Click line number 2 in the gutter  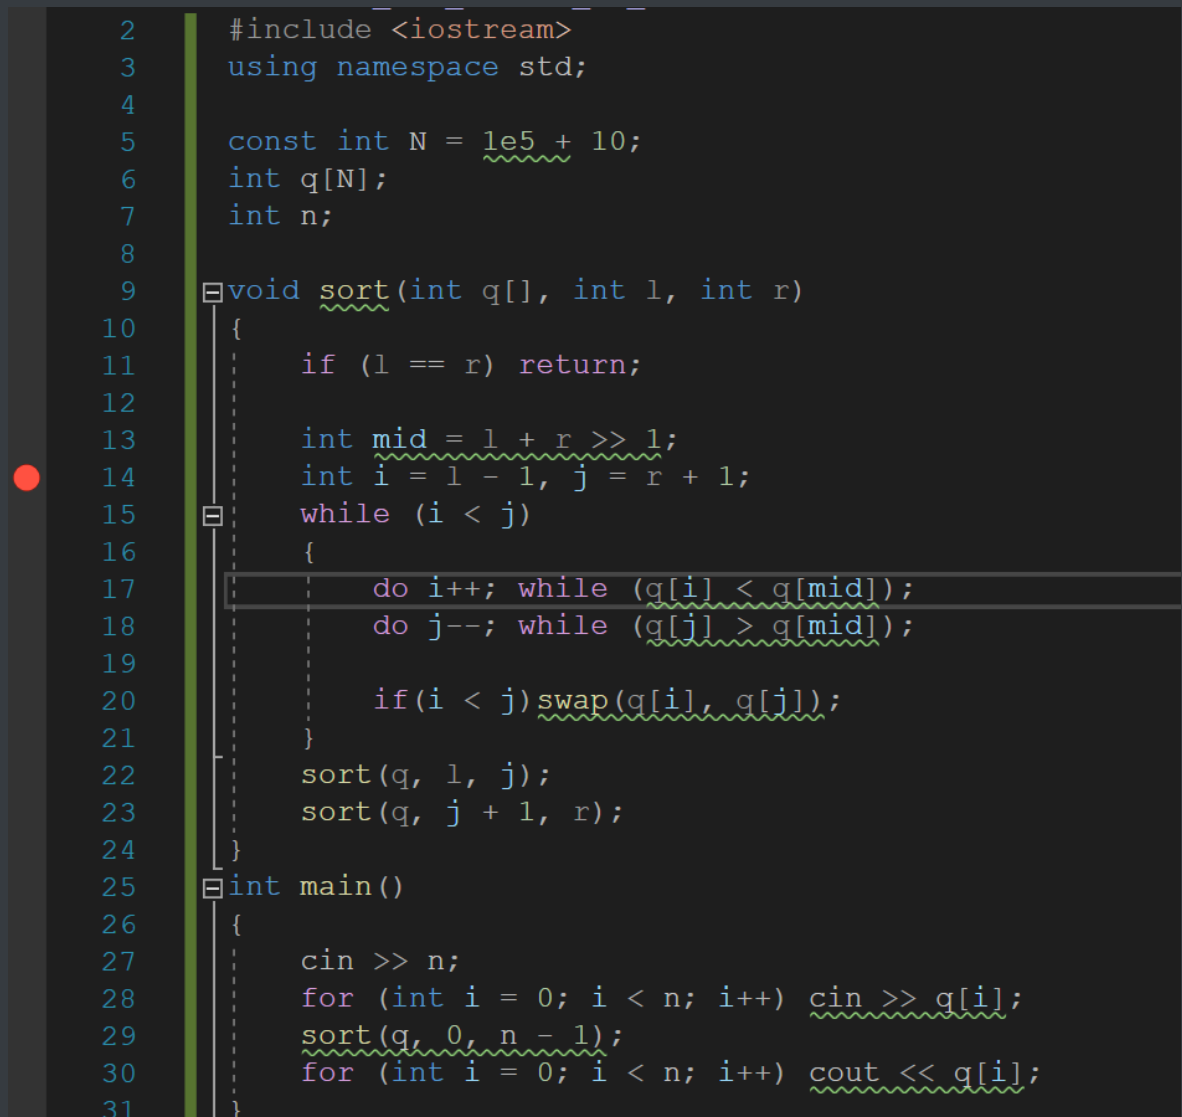coord(127,31)
